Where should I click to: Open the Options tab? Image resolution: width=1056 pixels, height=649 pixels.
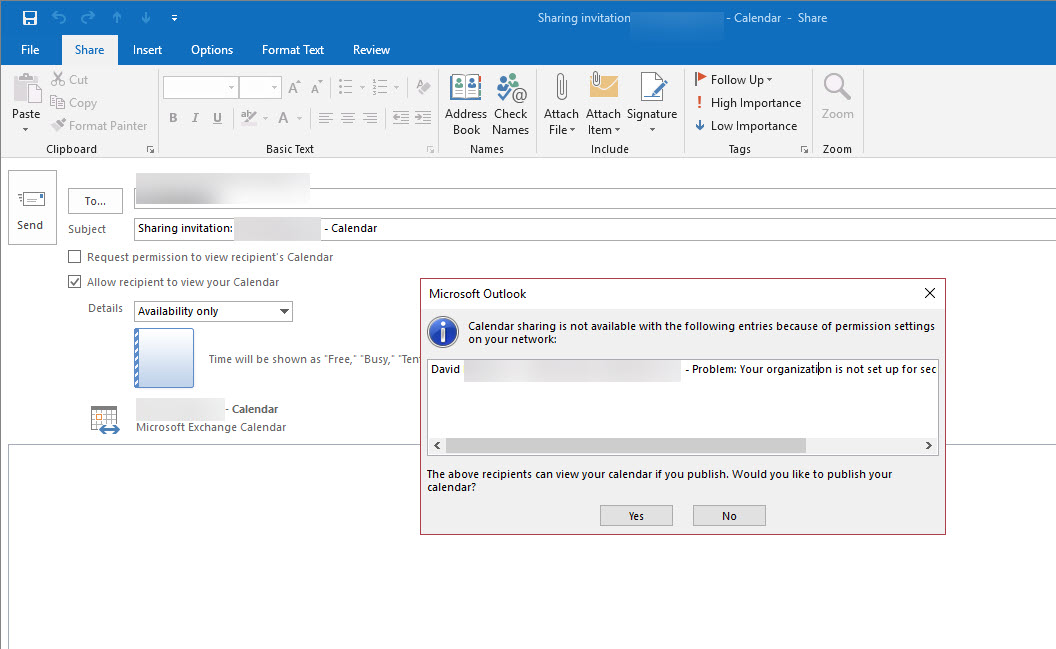point(211,50)
